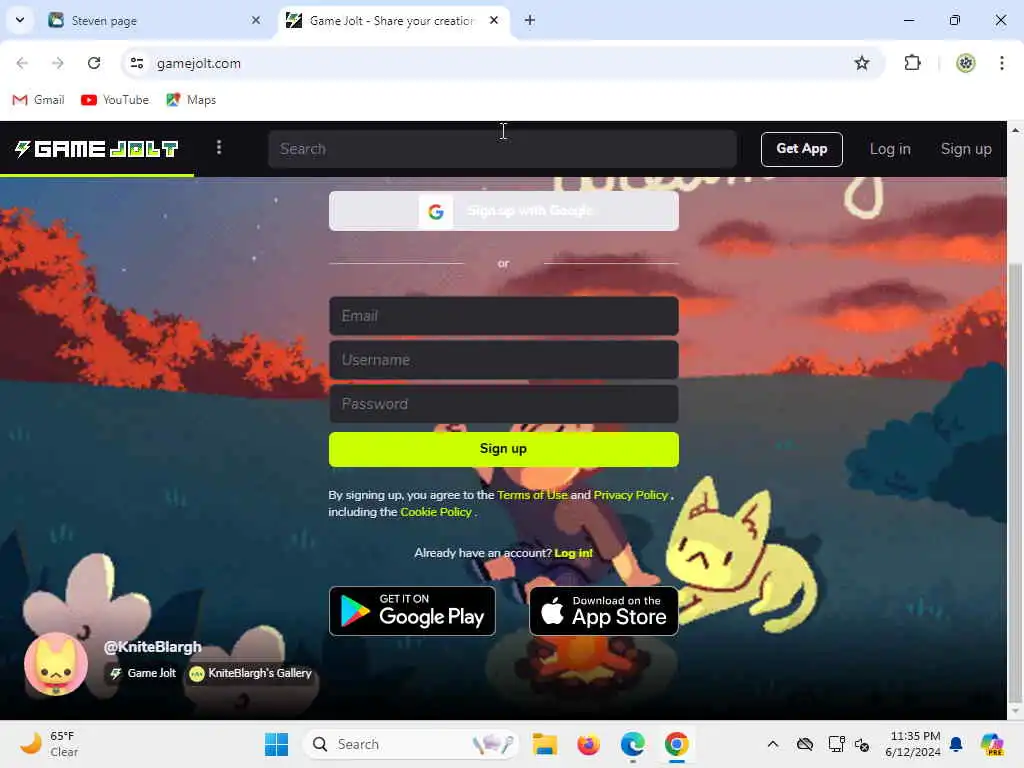Open the Terms of Use link
The height and width of the screenshot is (768, 1024).
pos(532,495)
